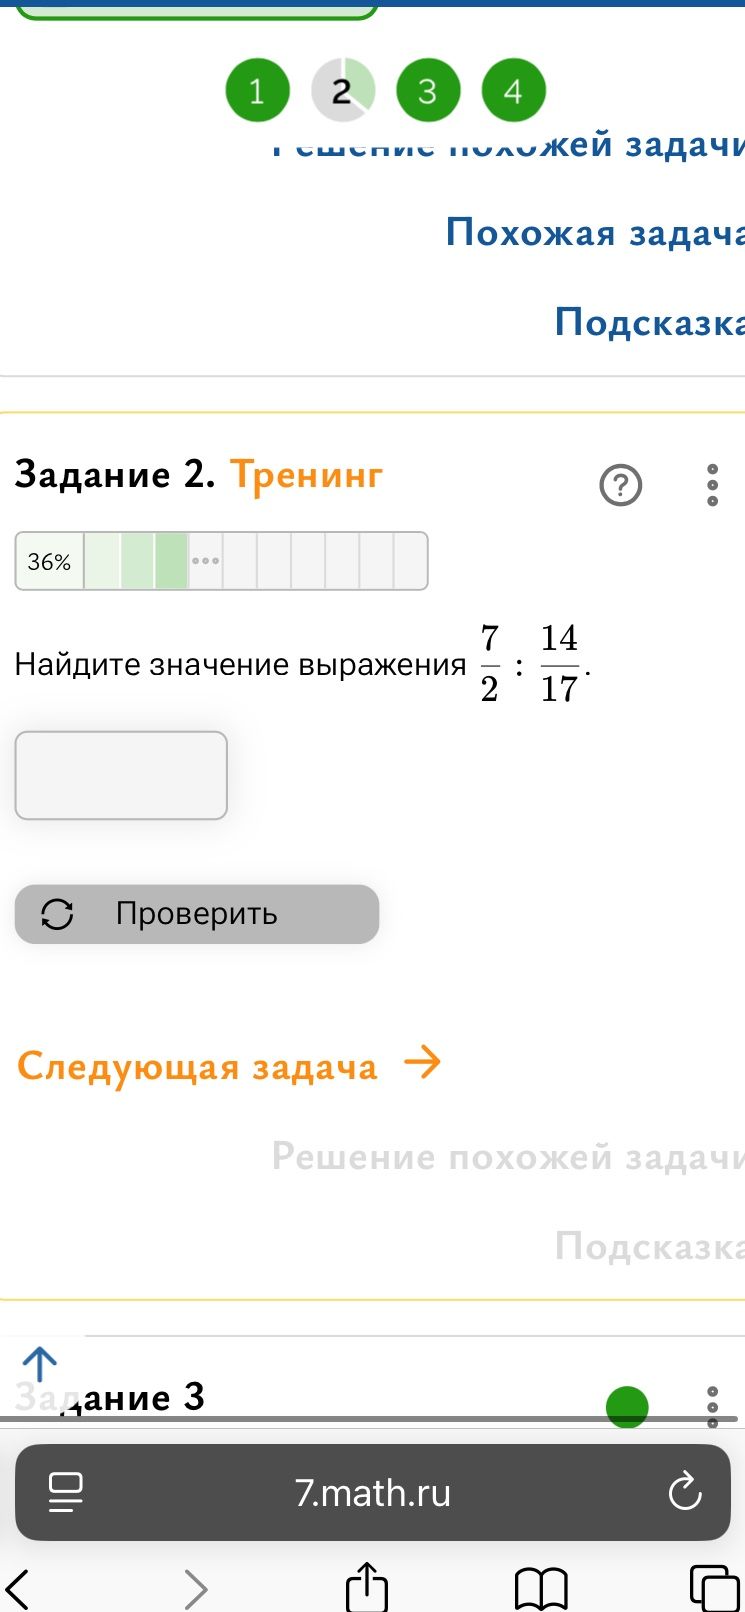Focus the answer input field
745x1612 pixels.
click(x=121, y=775)
